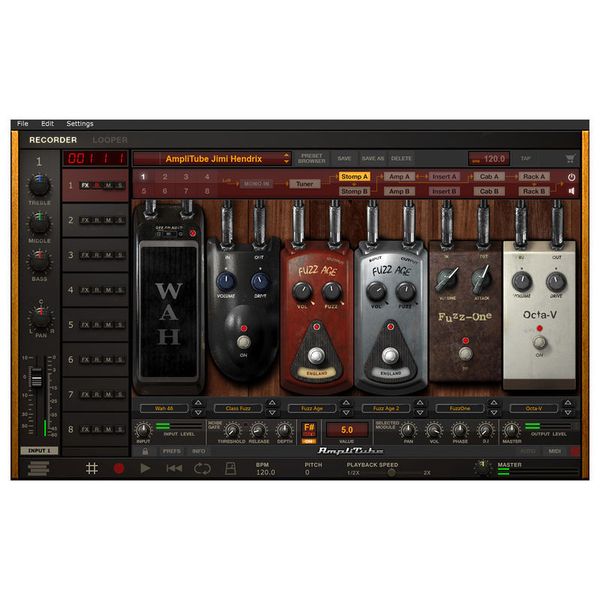This screenshot has height=600, width=600.
Task: Rewind to the start
Action: pos(174,468)
